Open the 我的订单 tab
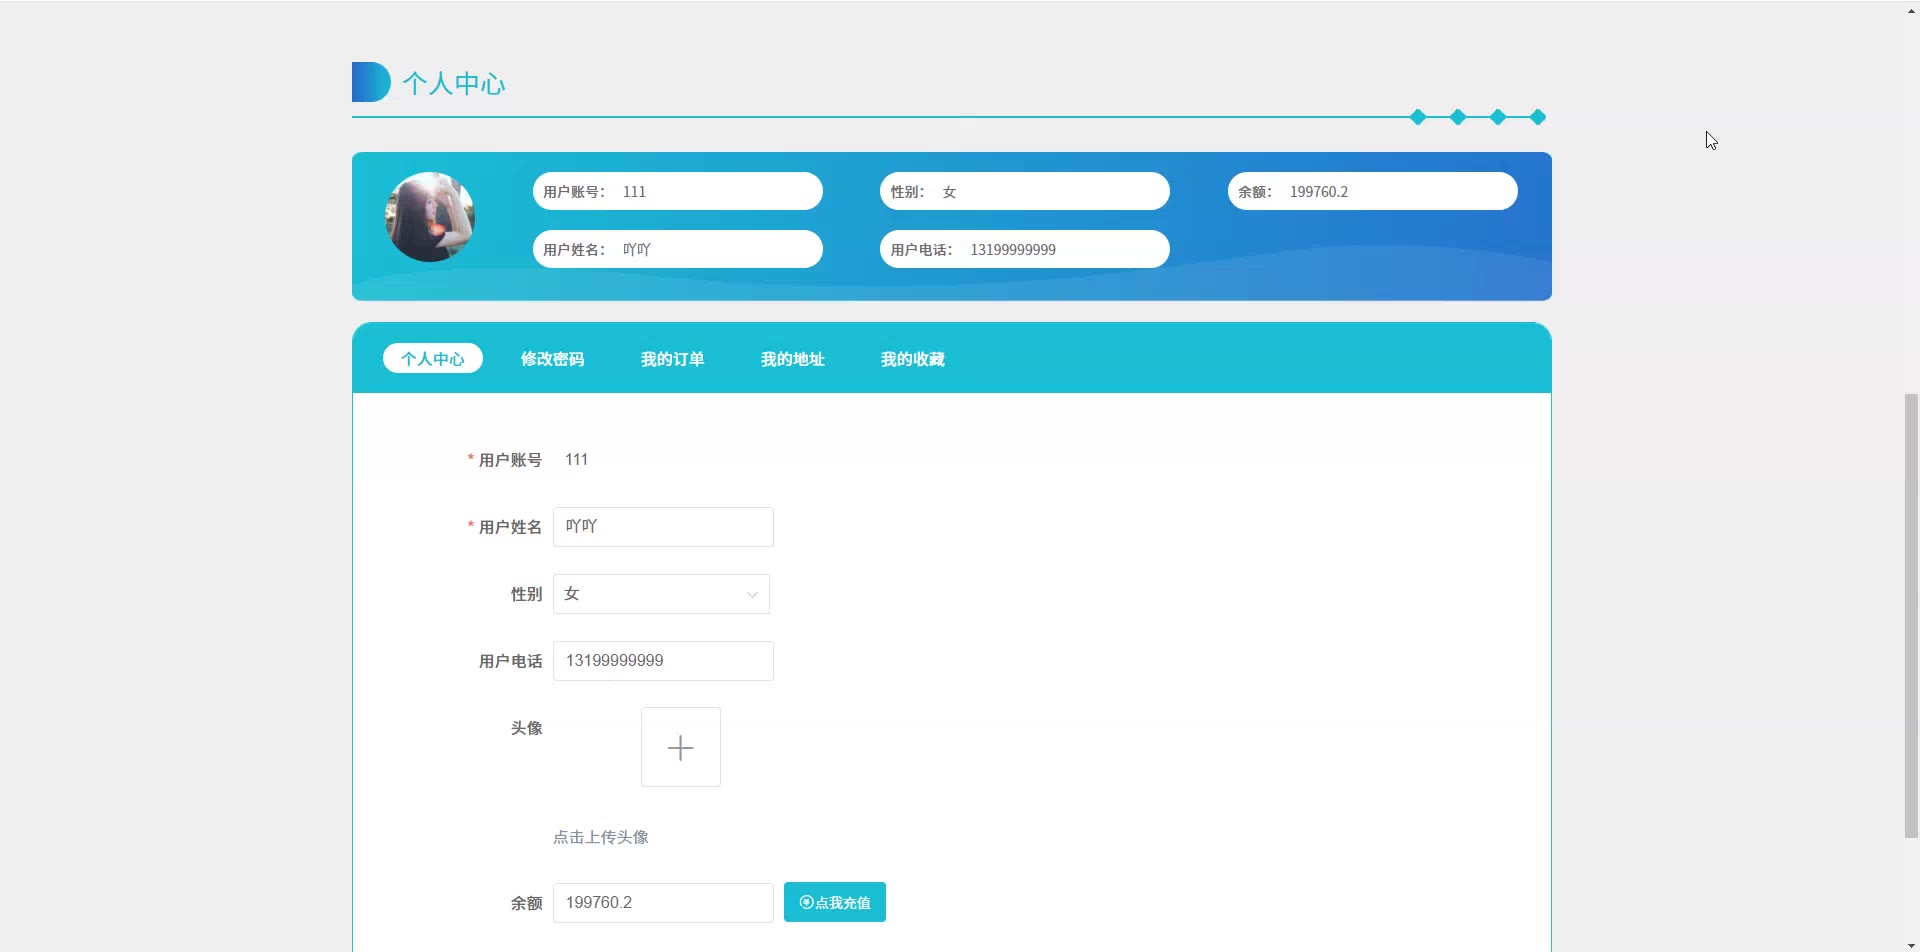 click(x=672, y=359)
